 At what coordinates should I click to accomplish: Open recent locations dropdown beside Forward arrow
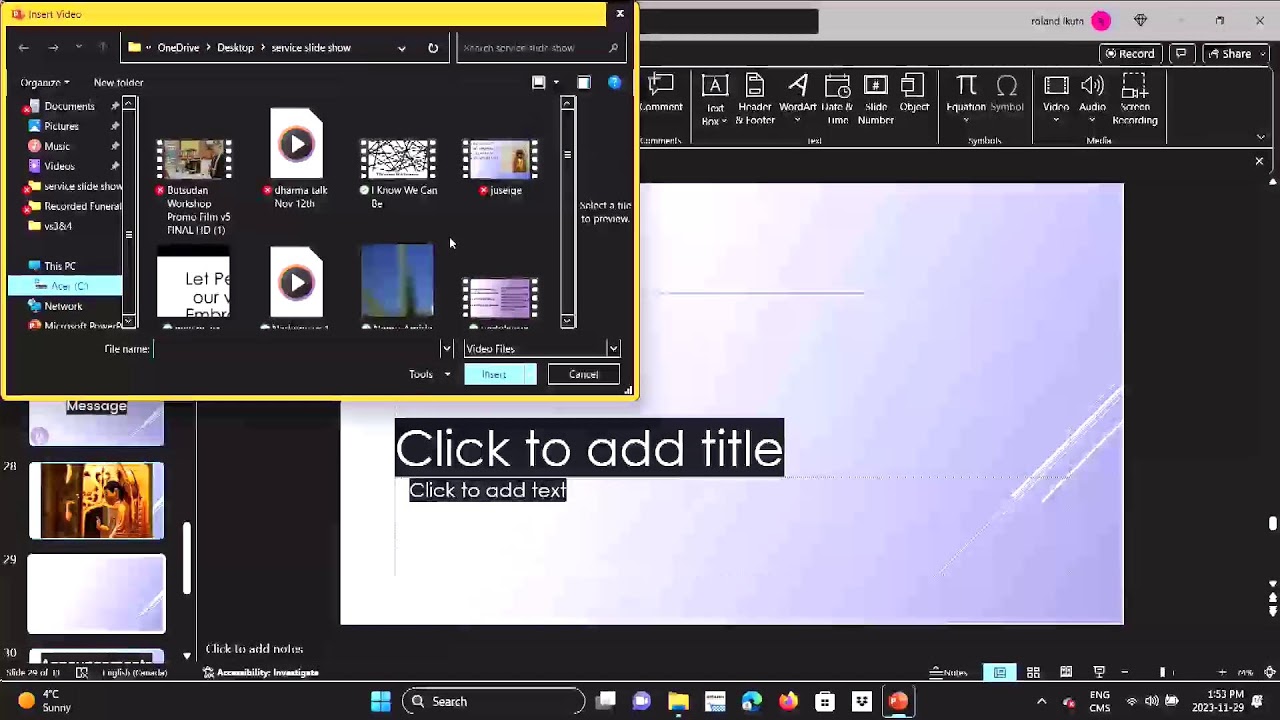(78, 47)
